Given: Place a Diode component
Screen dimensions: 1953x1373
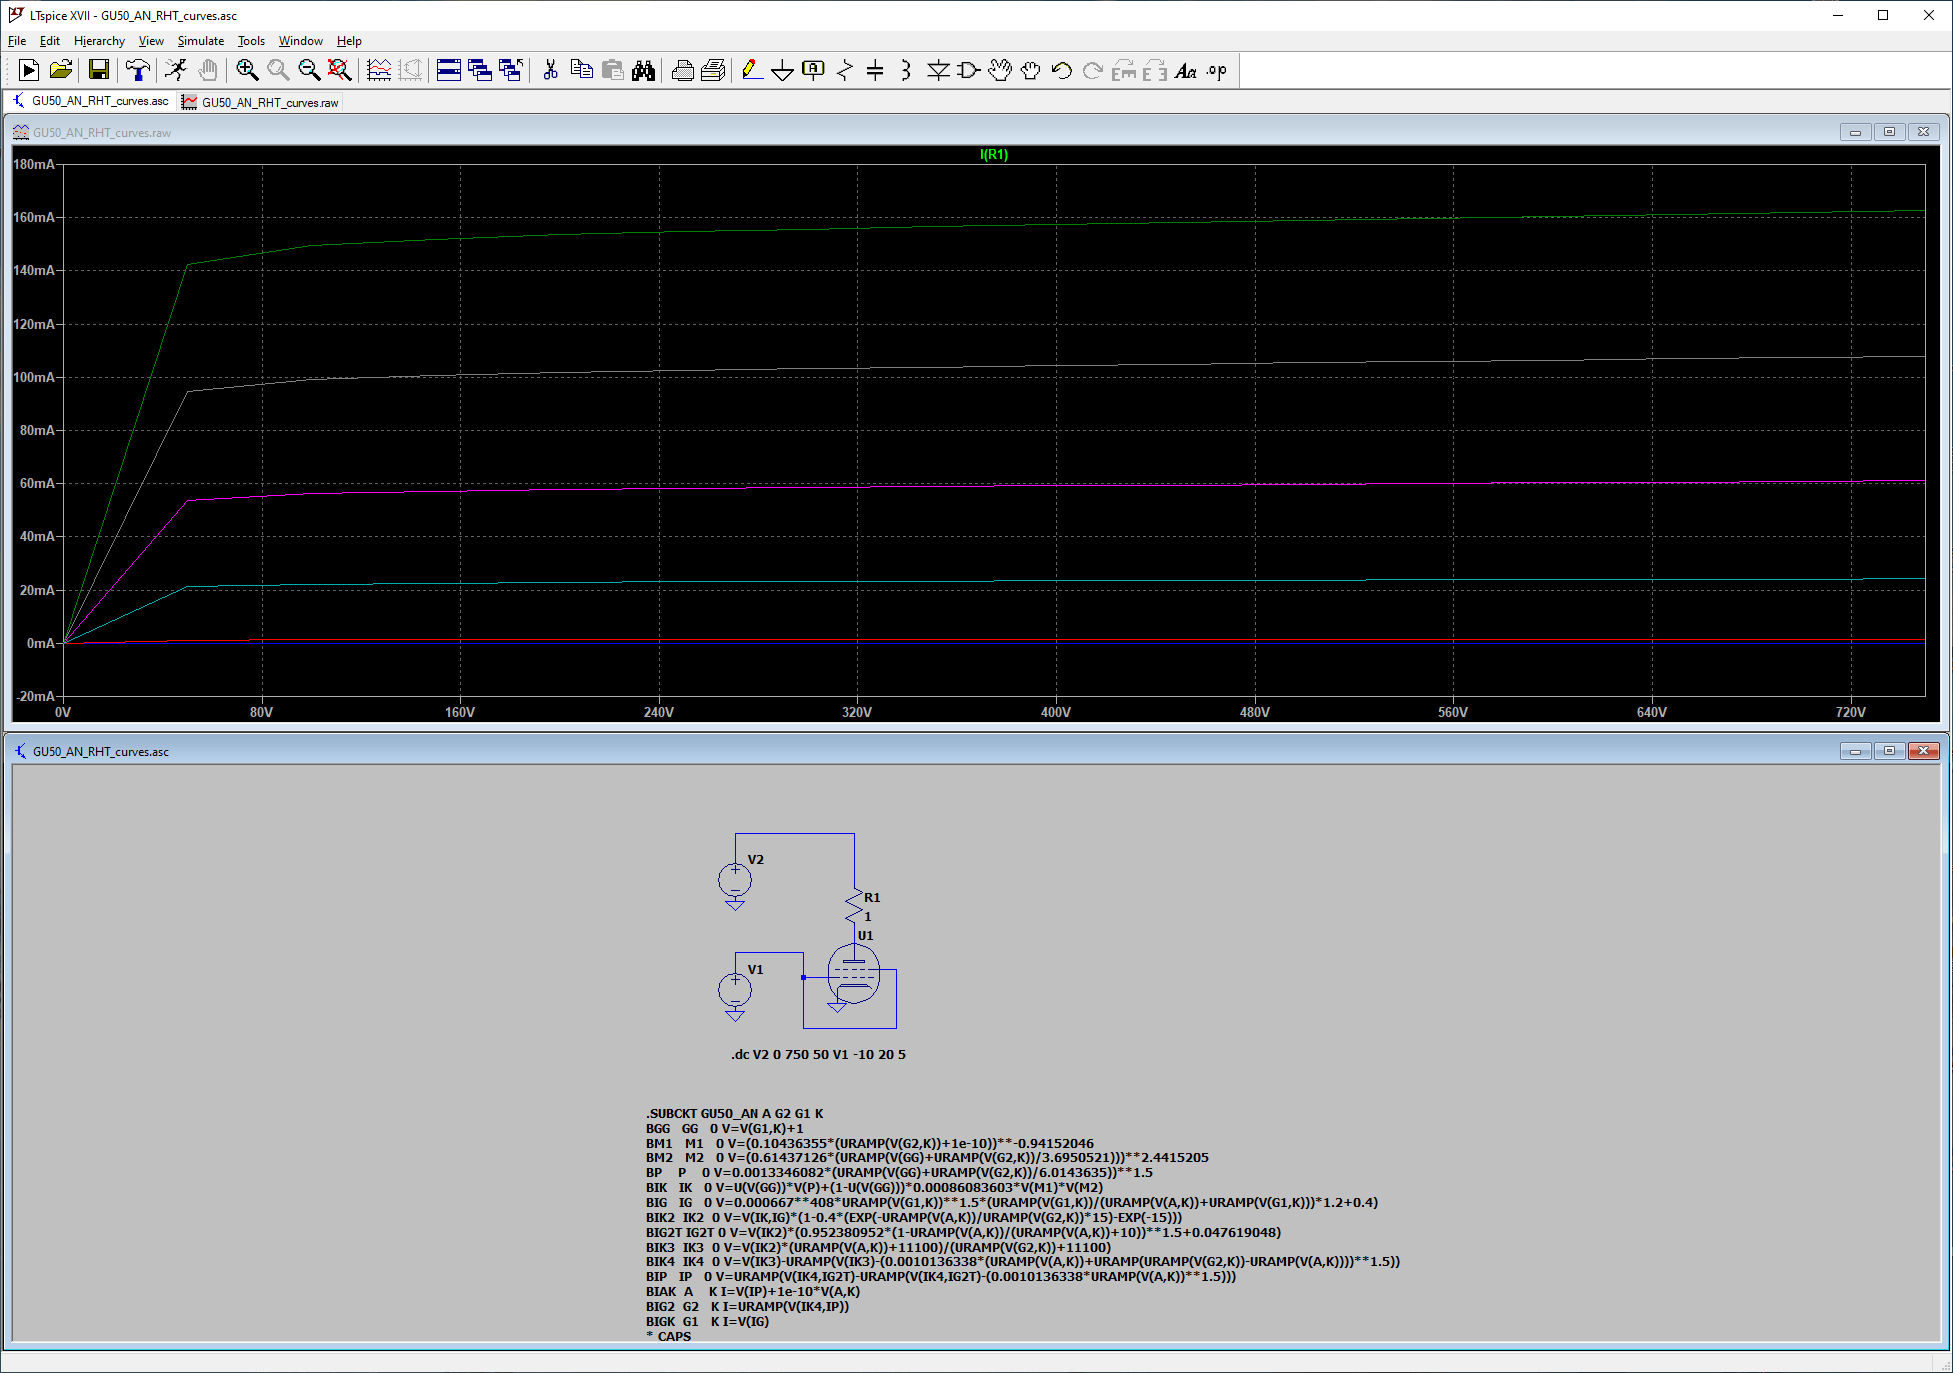Looking at the screenshot, I should click(x=938, y=70).
